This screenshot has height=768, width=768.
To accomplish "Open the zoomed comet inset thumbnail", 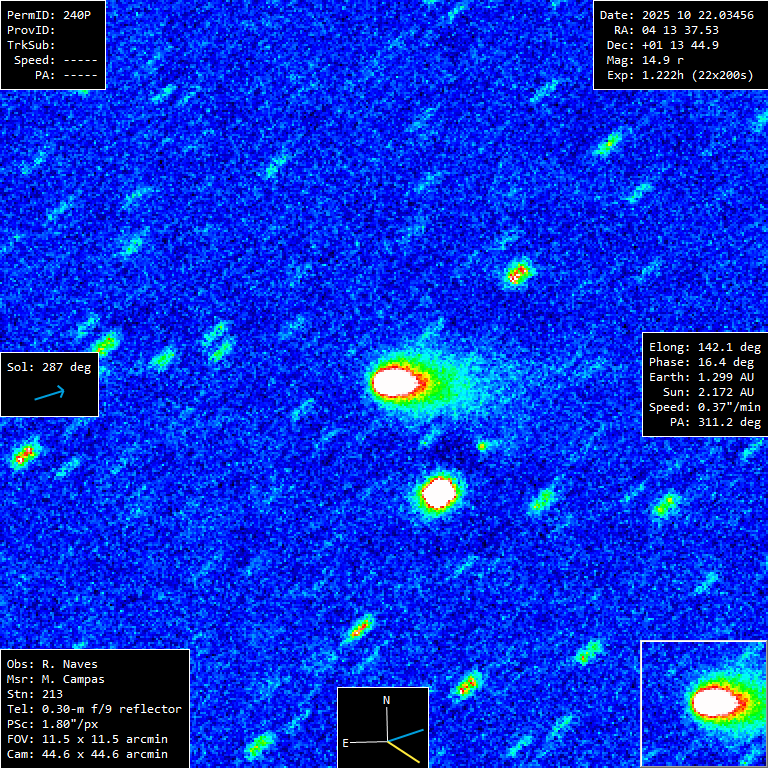I will pyautogui.click(x=704, y=703).
